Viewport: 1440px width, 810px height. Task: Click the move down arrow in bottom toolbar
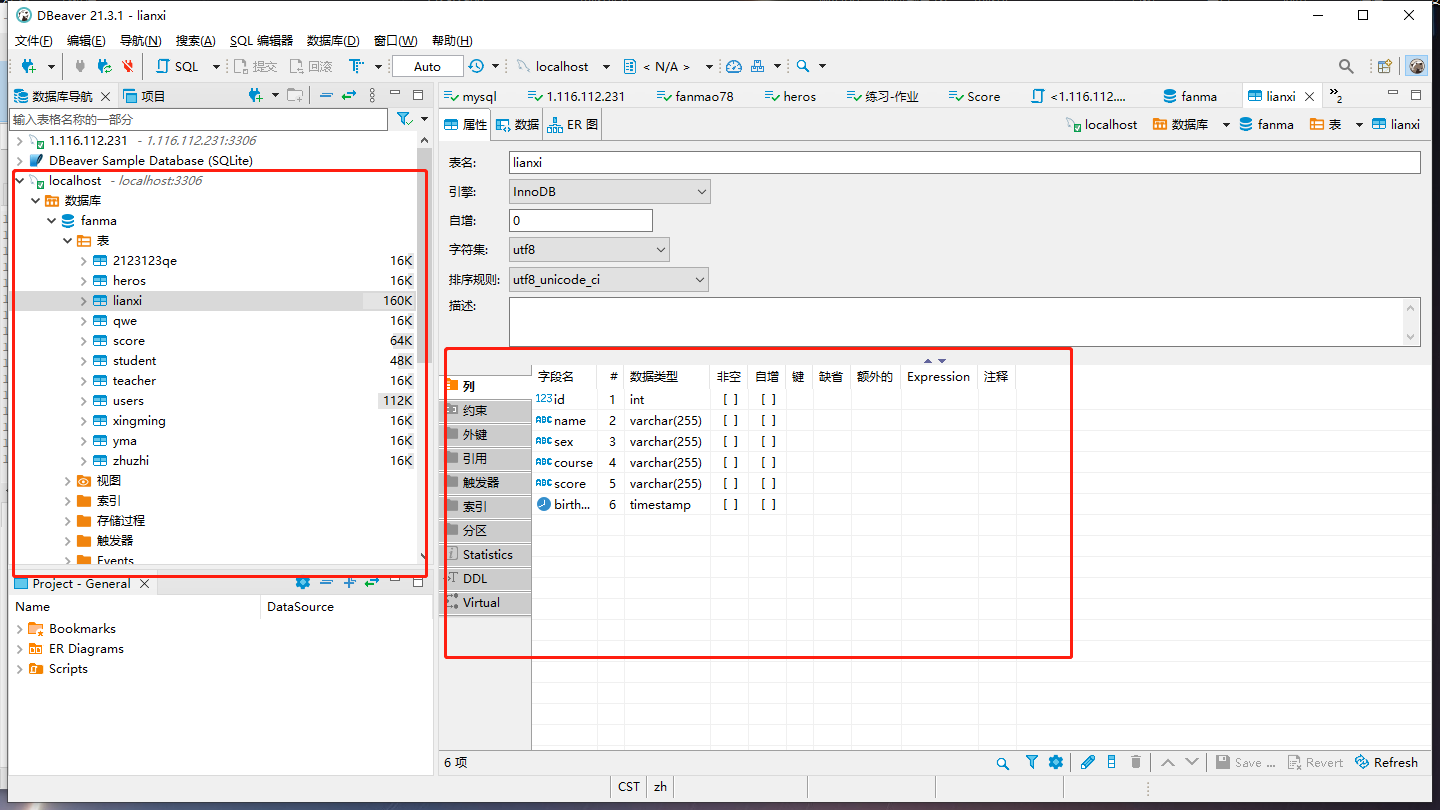pyautogui.click(x=1191, y=762)
